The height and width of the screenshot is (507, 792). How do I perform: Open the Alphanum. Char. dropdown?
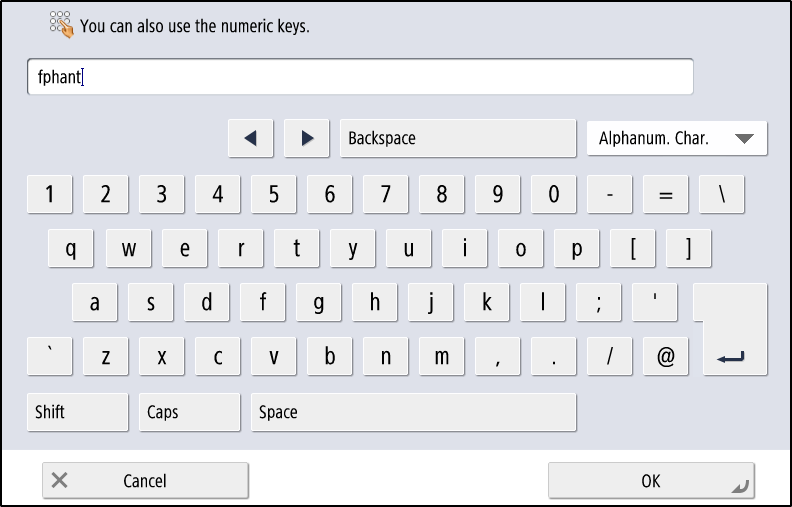coord(677,138)
